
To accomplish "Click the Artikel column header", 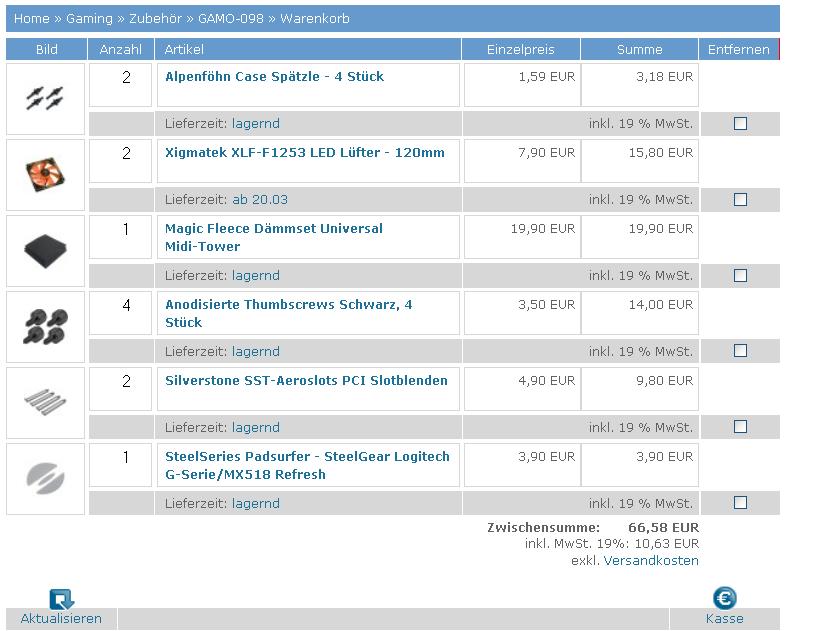I will pyautogui.click(x=308, y=49).
